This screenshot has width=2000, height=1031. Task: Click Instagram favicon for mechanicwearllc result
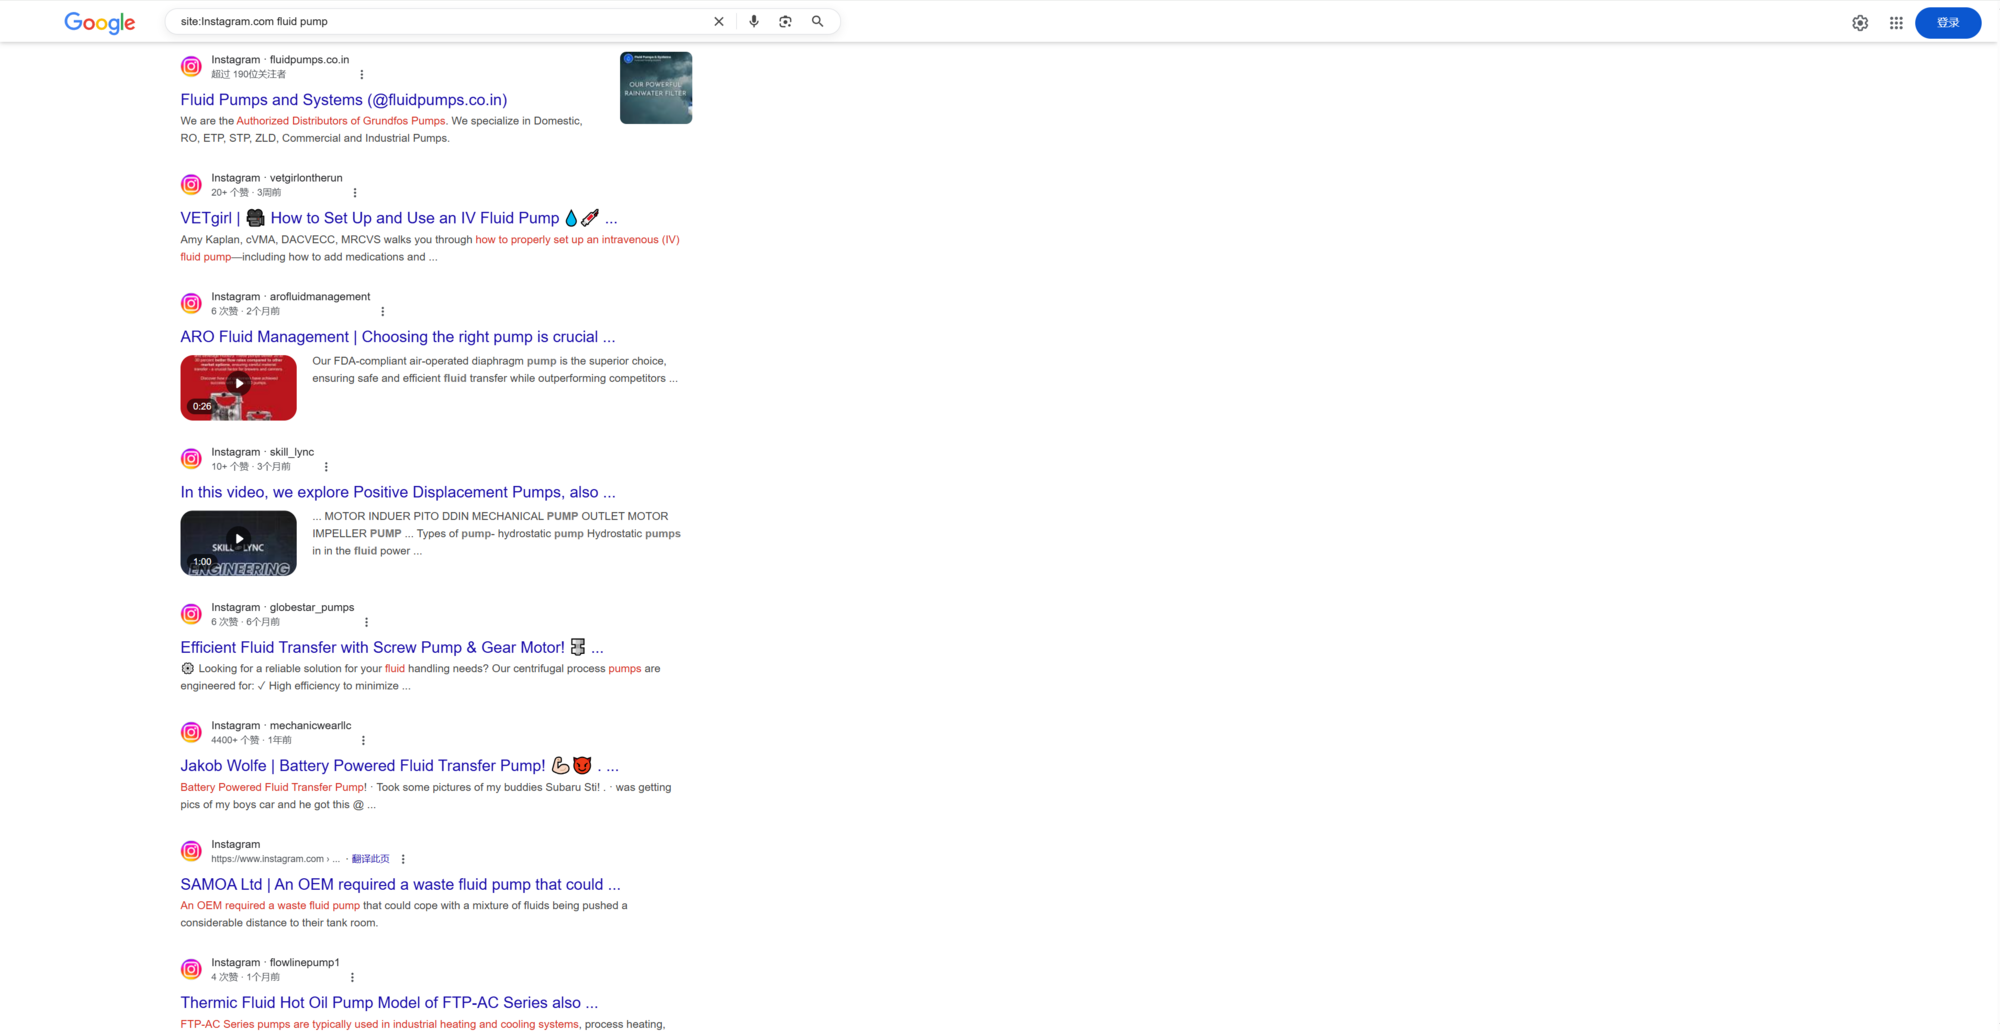coord(191,733)
